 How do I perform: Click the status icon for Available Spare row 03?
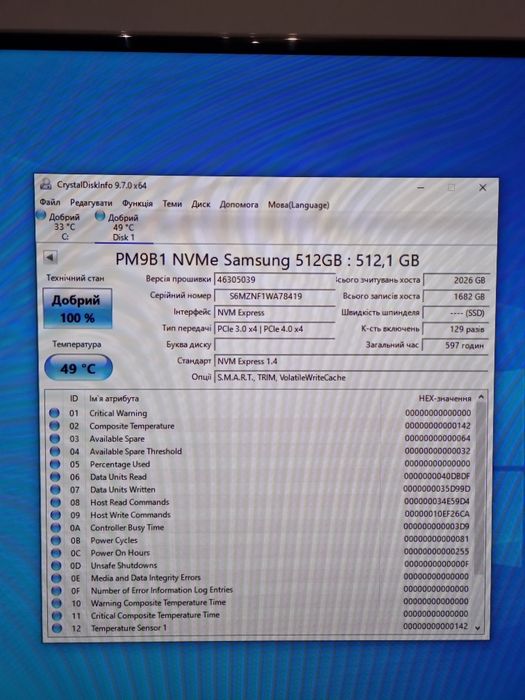point(55,438)
